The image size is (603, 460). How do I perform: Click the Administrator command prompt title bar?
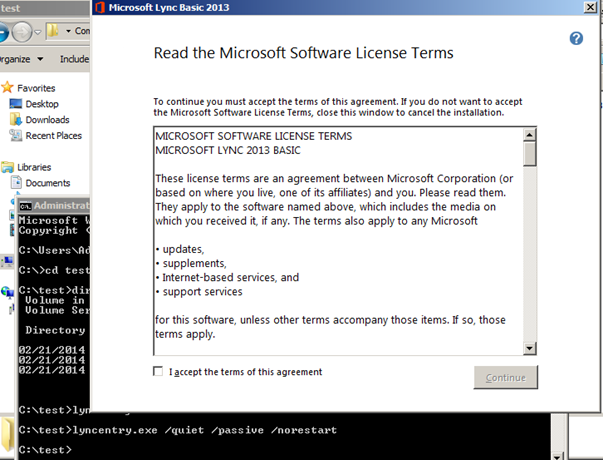[x=54, y=206]
